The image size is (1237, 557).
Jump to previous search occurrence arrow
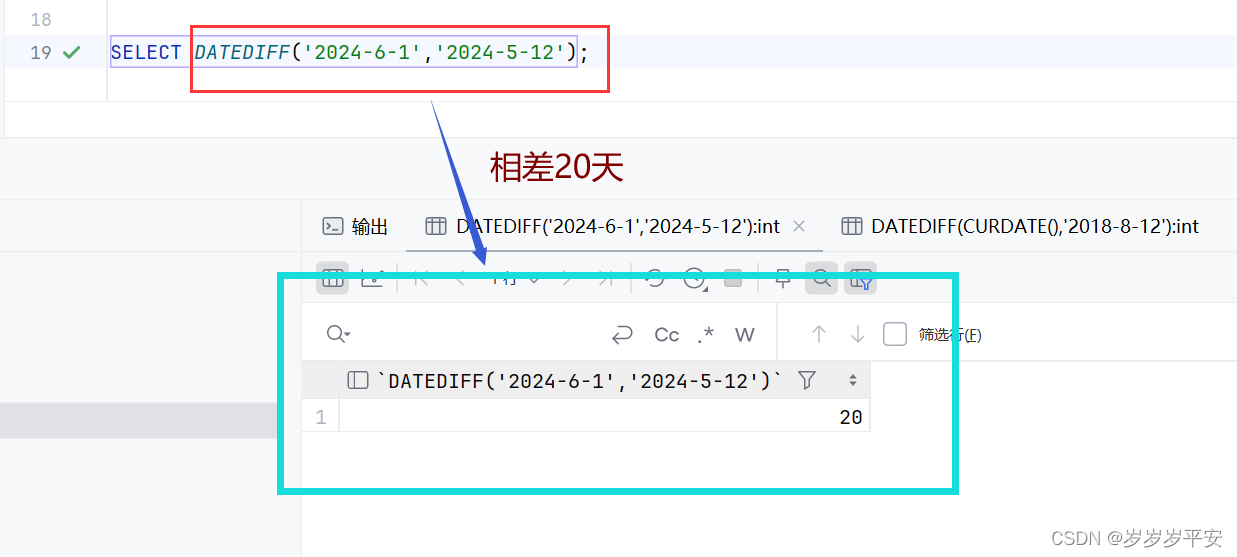point(819,334)
